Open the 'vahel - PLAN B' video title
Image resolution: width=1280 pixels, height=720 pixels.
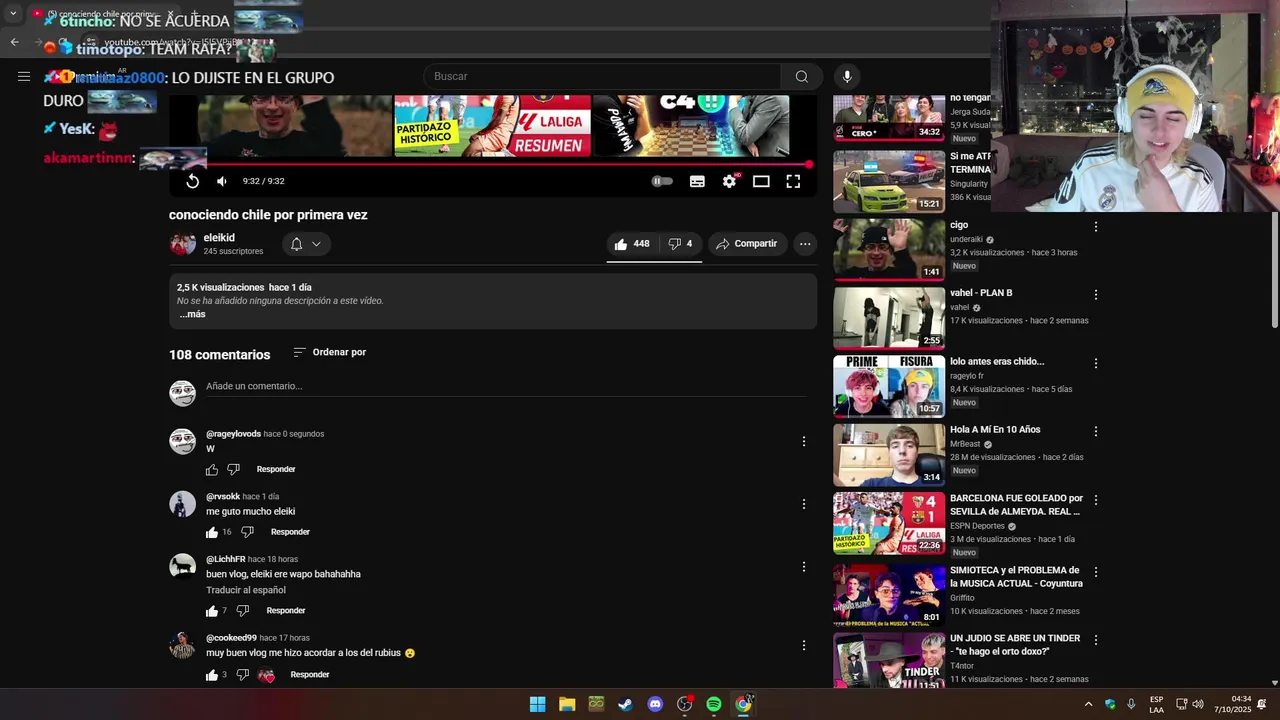tap(981, 293)
